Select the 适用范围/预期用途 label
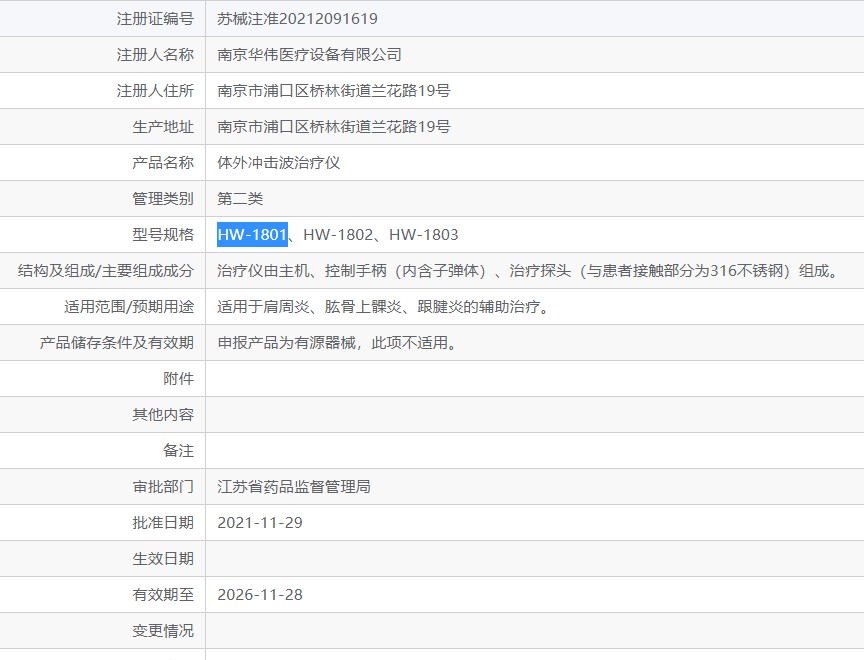The width and height of the screenshot is (864, 660). 129,306
